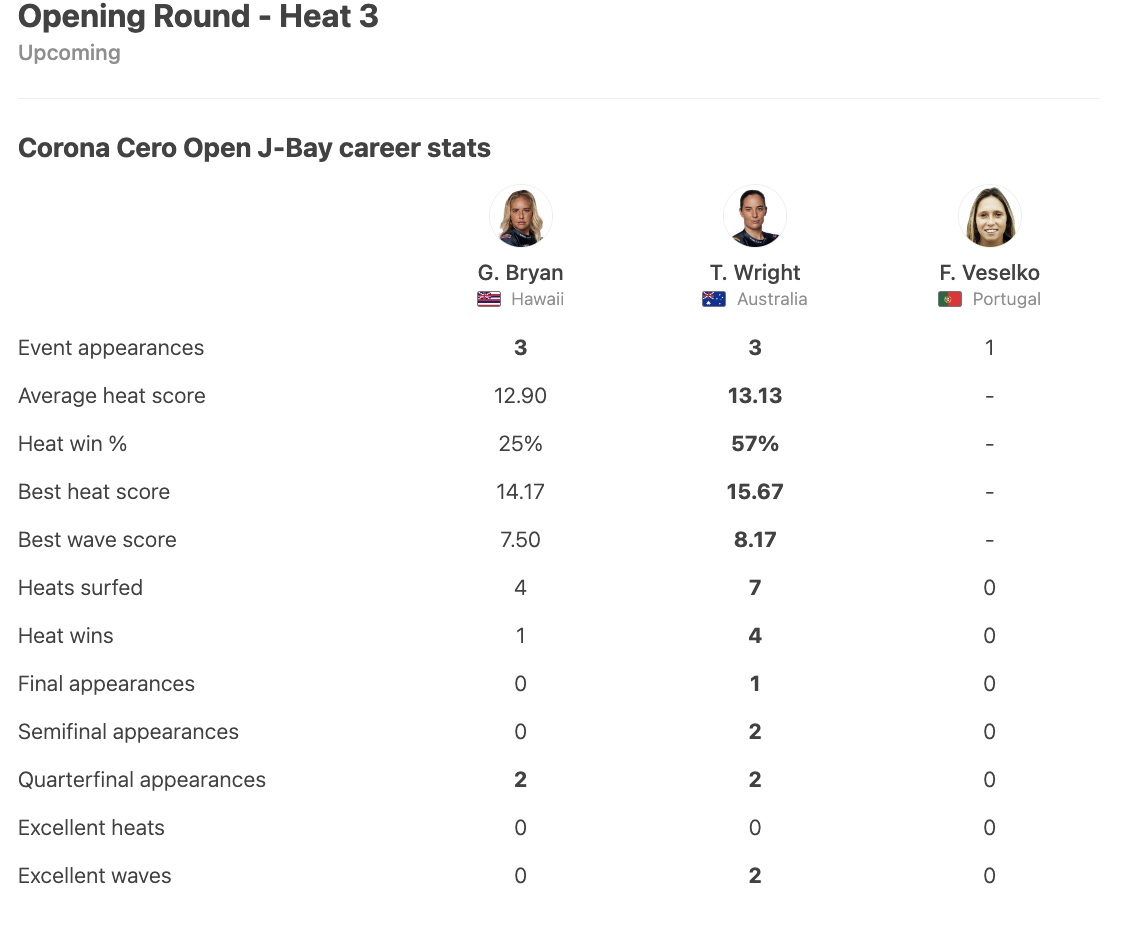Click the Australia country label
The image size is (1122, 934).
pos(772,299)
